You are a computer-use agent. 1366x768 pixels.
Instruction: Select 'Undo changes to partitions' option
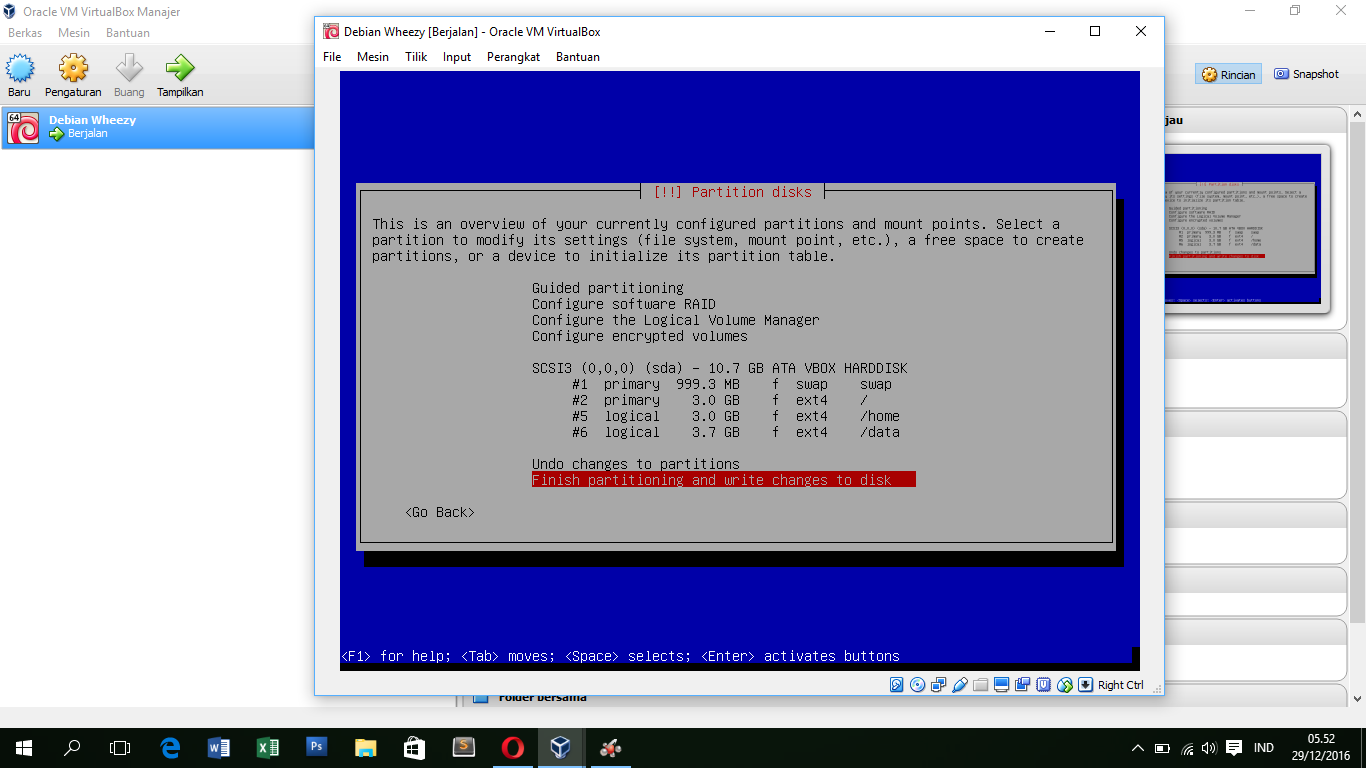636,464
